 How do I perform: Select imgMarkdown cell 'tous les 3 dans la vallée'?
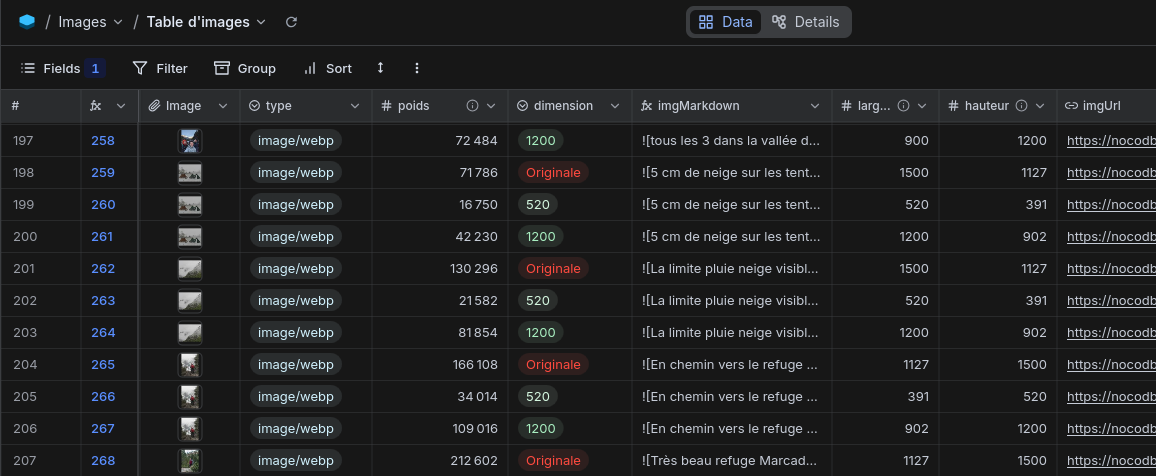[731, 141]
